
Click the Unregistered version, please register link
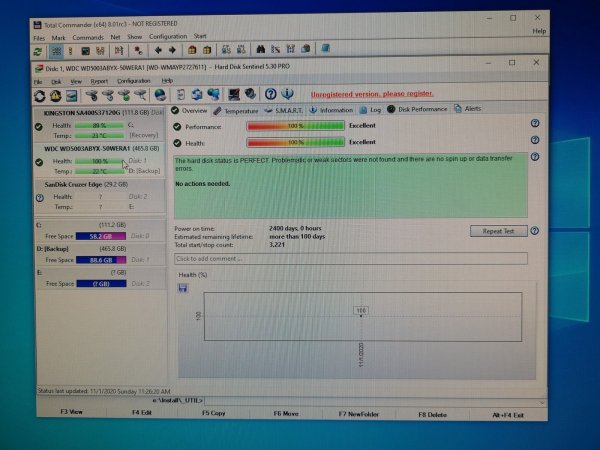point(372,94)
